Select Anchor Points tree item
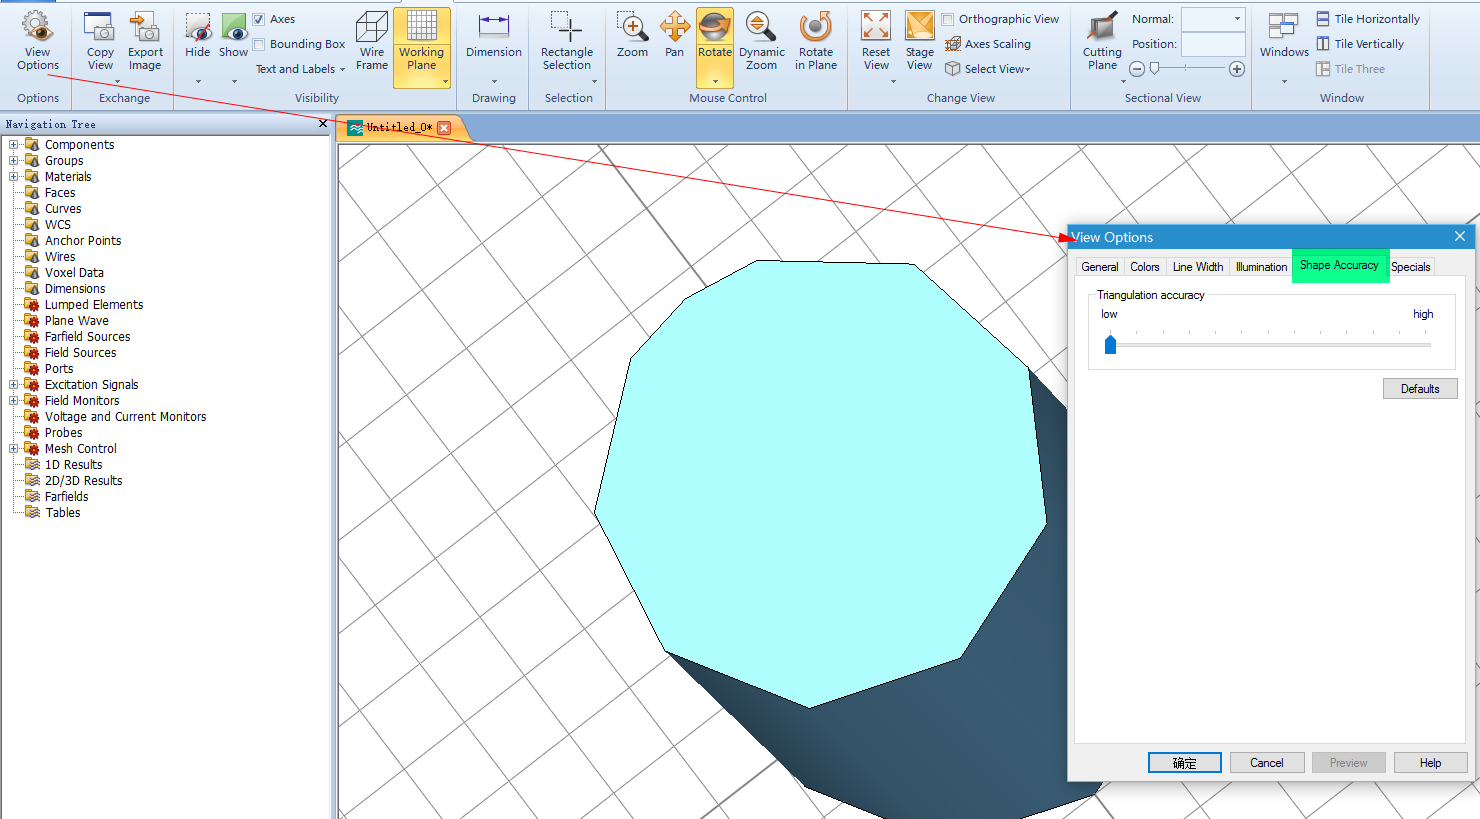Screen dimensions: 1480x819 pos(83,241)
